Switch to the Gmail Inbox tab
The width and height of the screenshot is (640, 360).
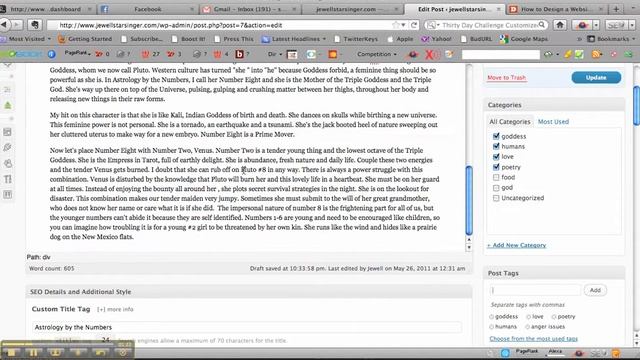coord(250,9)
